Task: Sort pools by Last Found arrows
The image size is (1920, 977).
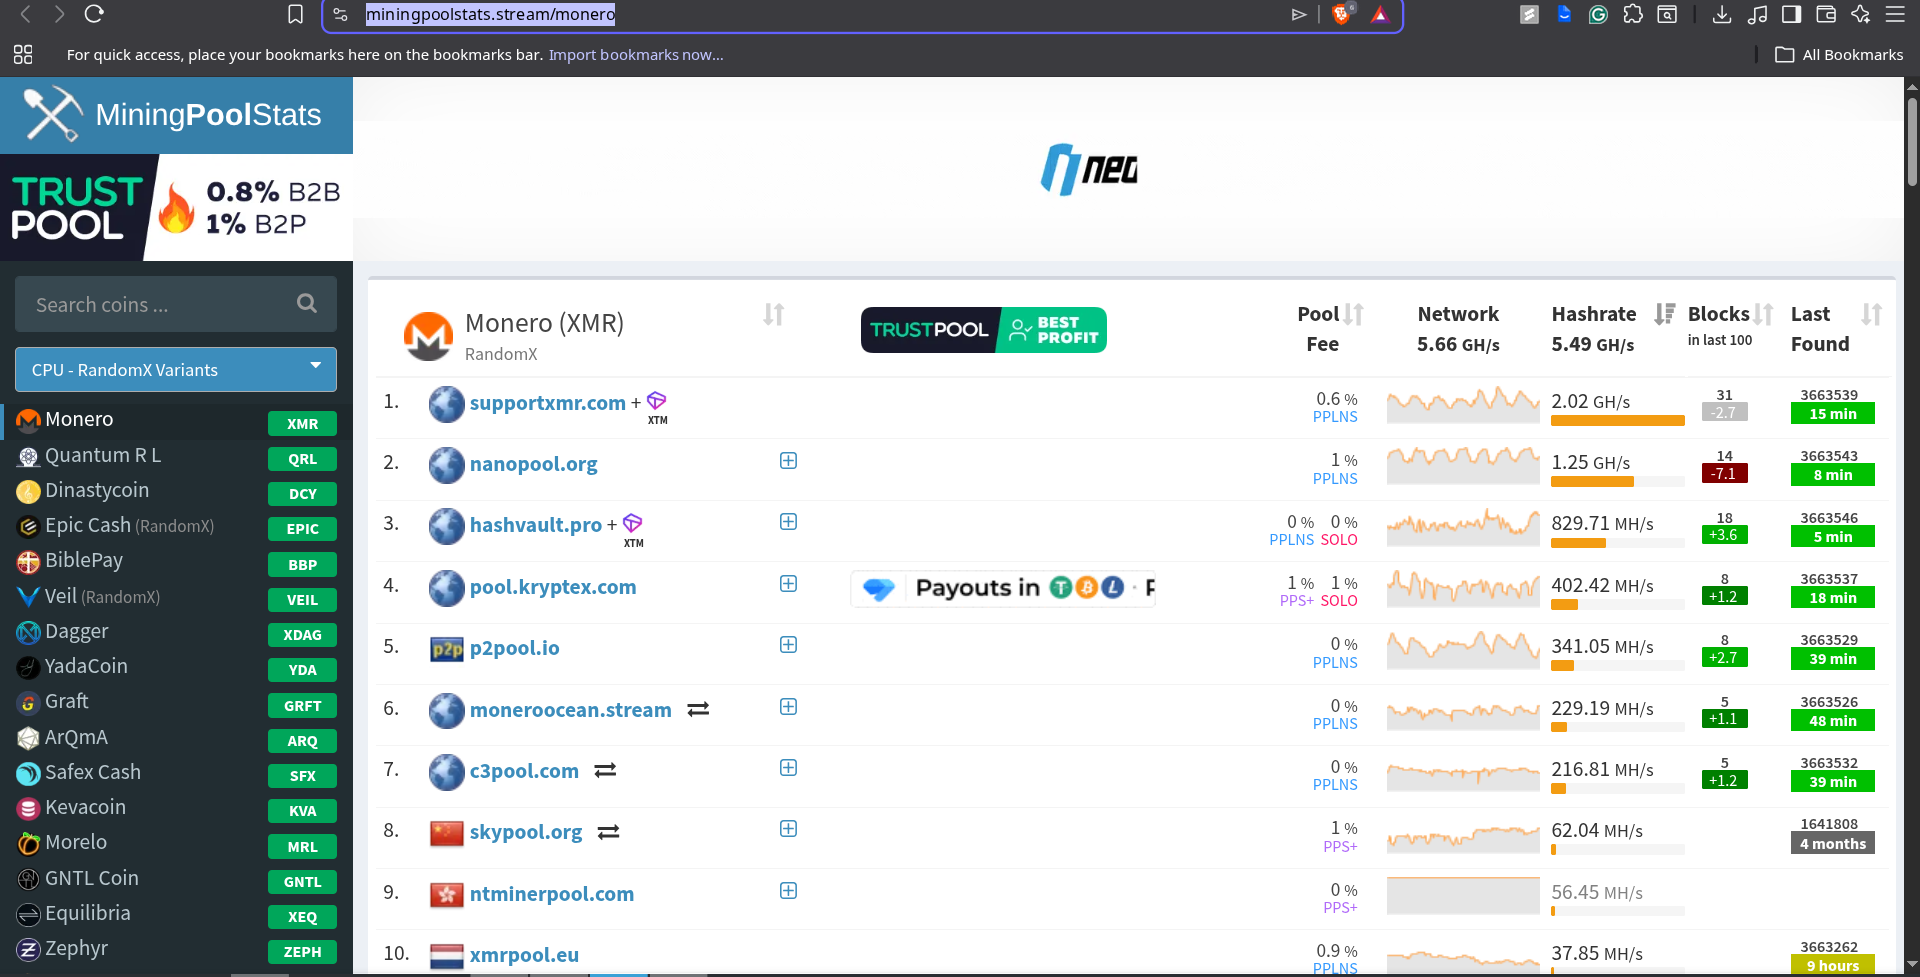Action: (1872, 314)
